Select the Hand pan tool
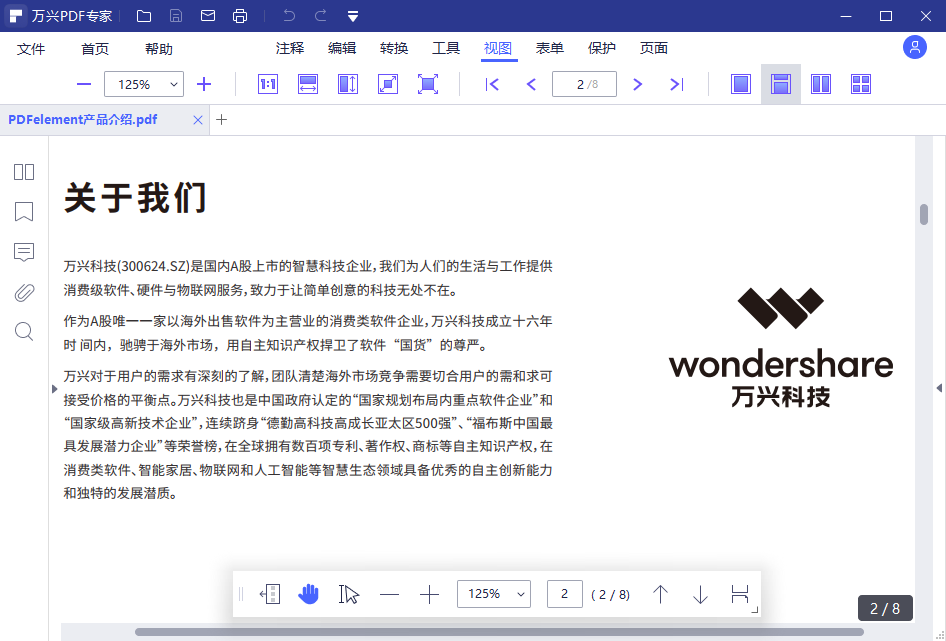This screenshot has height=641, width=946. (309, 594)
